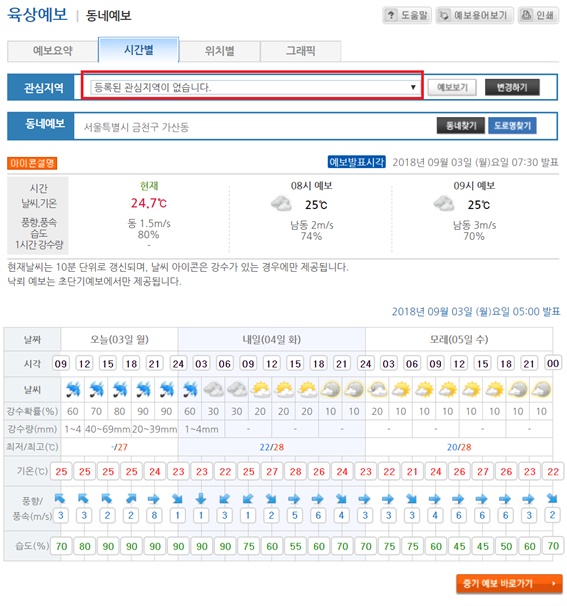Click the partly sunny icon for tomorrow 15시
The height and width of the screenshot is (606, 567).
click(308, 390)
